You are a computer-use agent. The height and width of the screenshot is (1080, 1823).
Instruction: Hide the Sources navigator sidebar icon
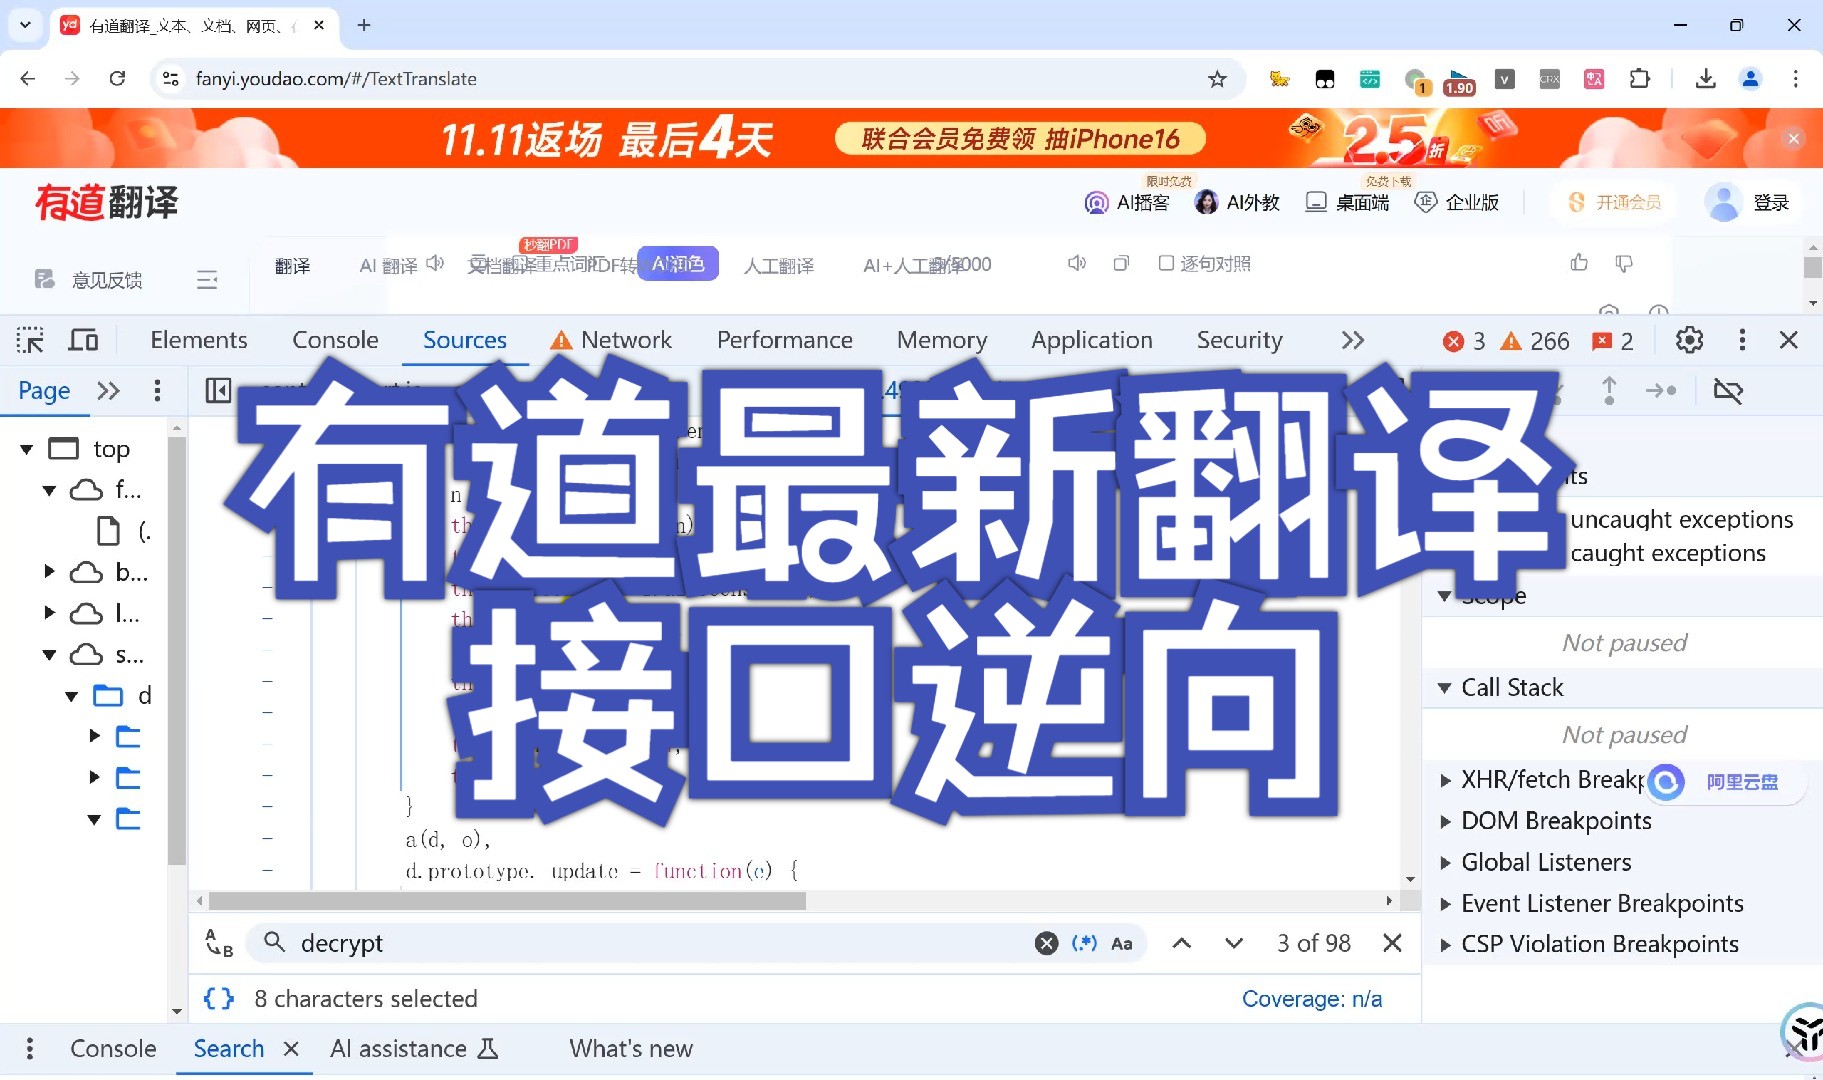click(x=218, y=390)
